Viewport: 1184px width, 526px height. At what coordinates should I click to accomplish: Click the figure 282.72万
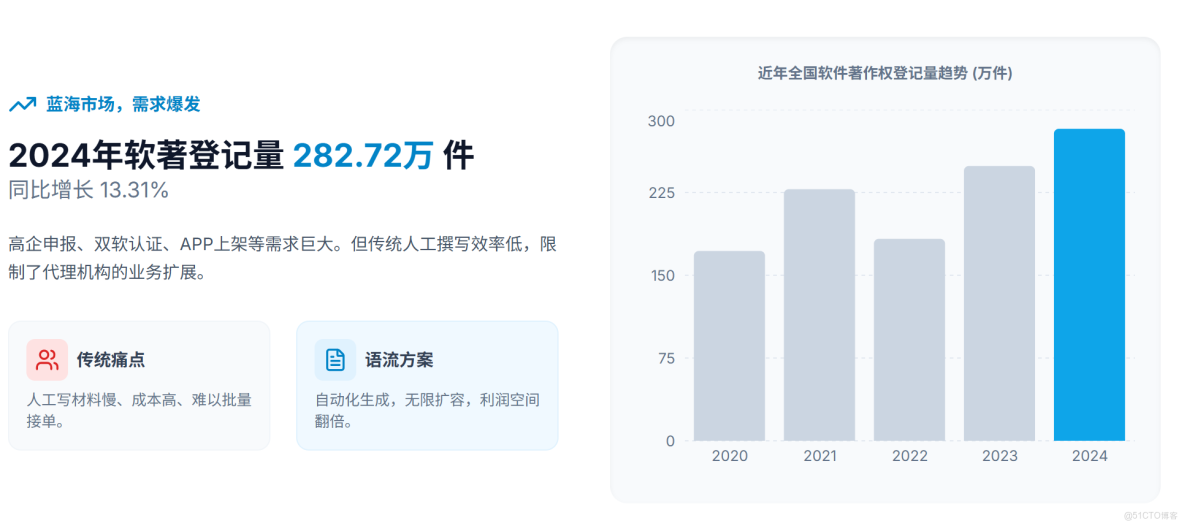tap(363, 155)
